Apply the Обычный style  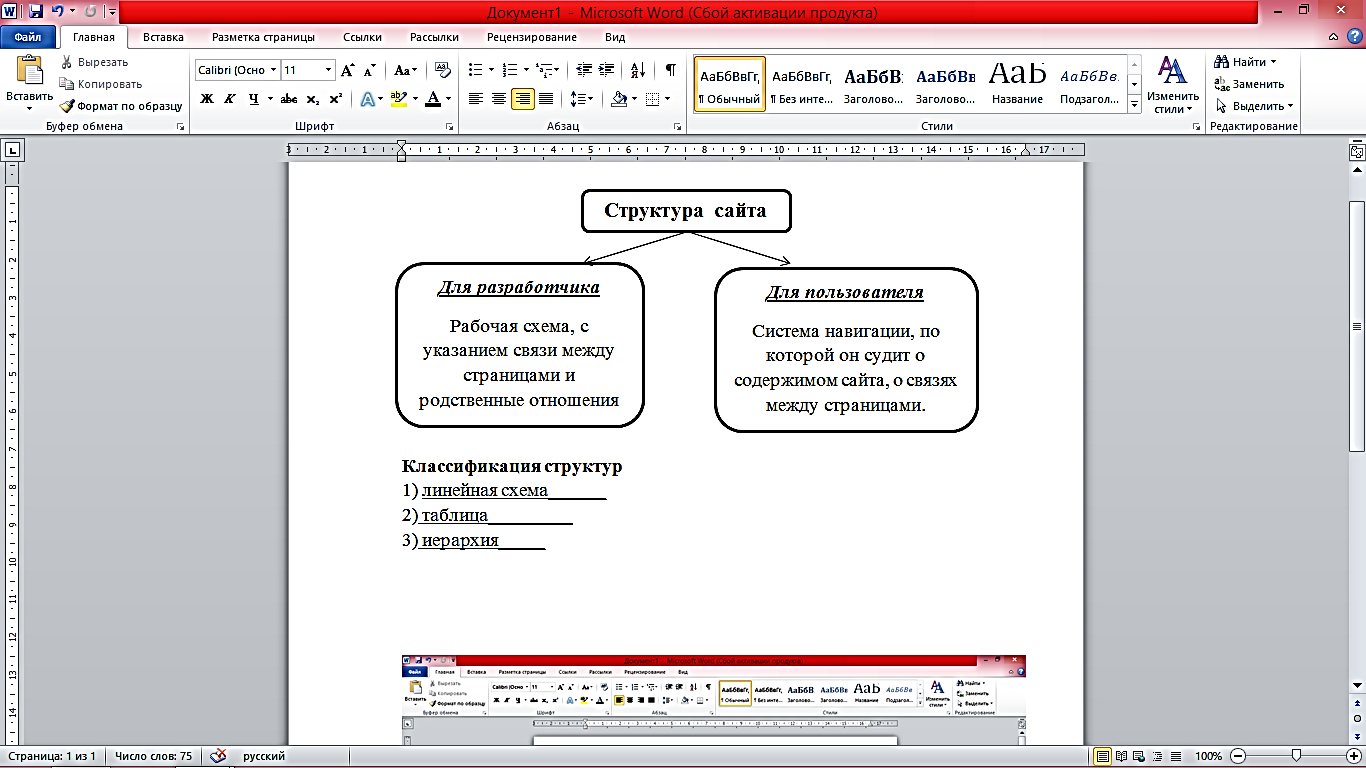[730, 85]
